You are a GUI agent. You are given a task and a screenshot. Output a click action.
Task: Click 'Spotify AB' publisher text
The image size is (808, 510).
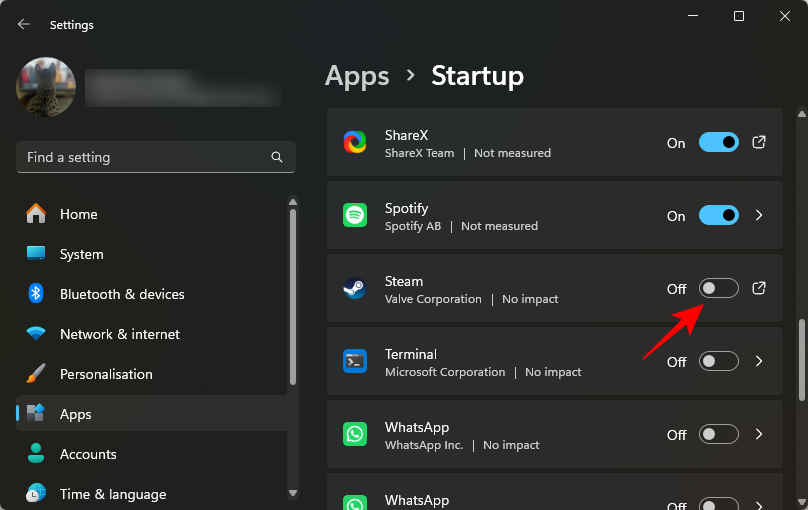413,226
